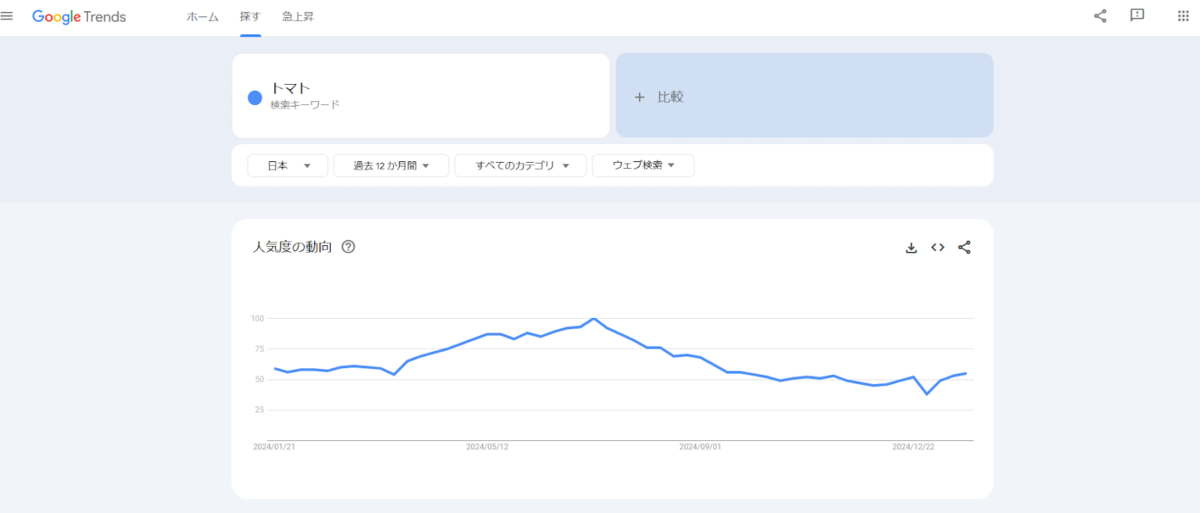Go to the ホーム tab

coord(202,17)
